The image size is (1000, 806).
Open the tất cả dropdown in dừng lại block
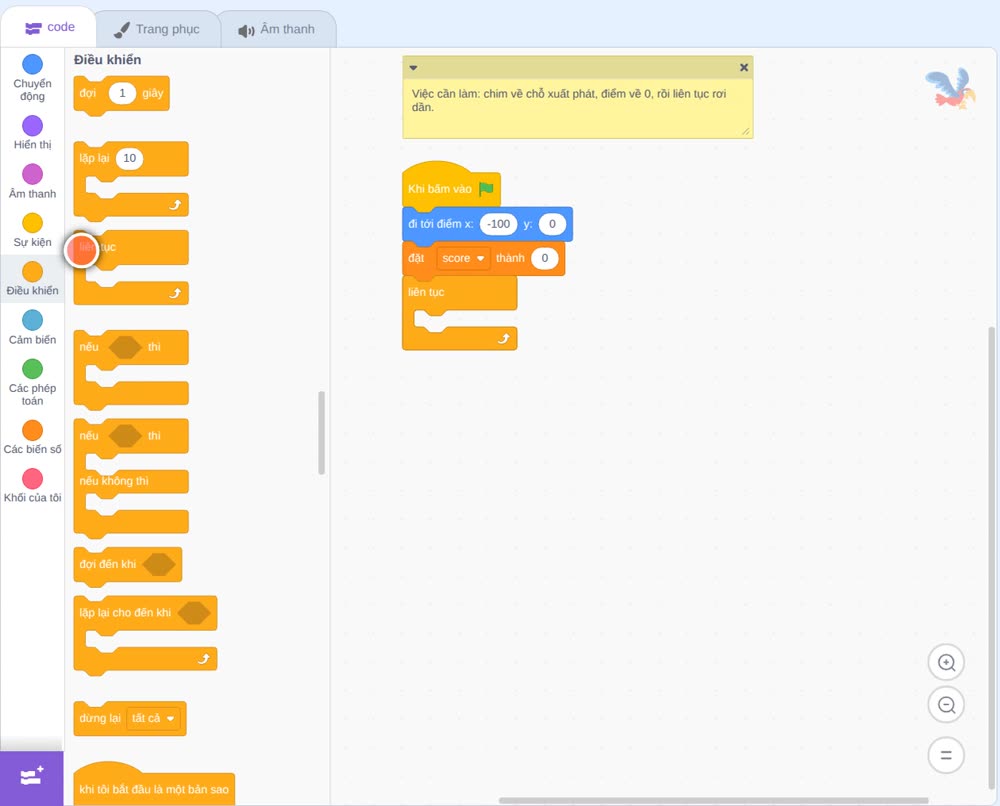tap(153, 719)
